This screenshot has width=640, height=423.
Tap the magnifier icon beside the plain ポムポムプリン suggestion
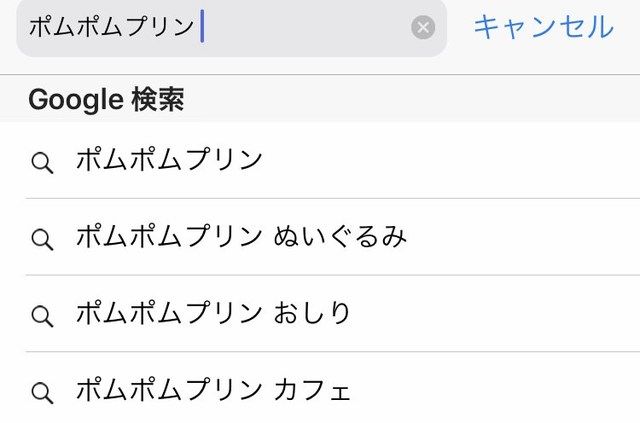coord(42,163)
